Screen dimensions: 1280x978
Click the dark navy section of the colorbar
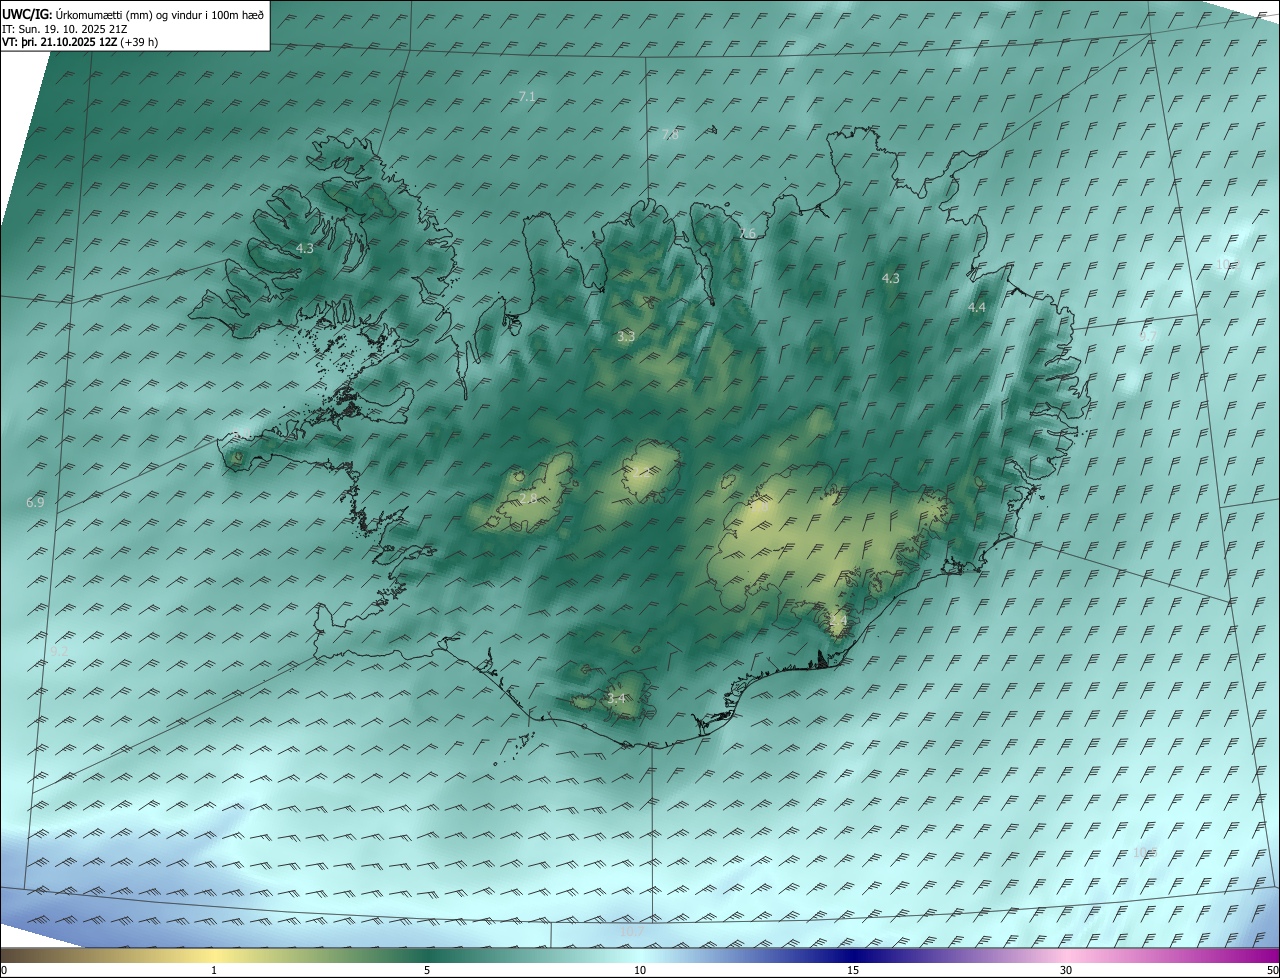click(x=853, y=955)
